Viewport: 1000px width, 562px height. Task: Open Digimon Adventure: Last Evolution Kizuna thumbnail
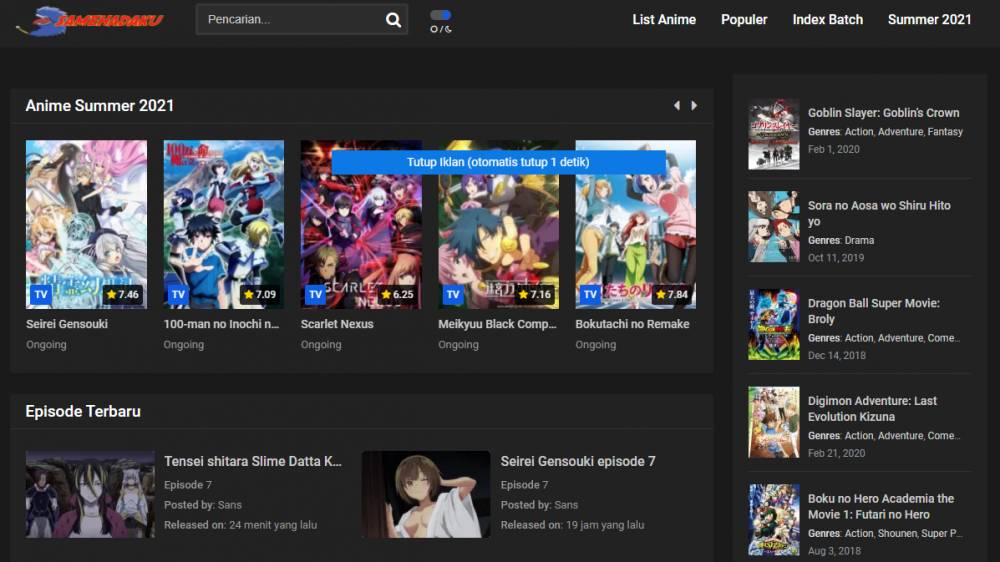(774, 422)
